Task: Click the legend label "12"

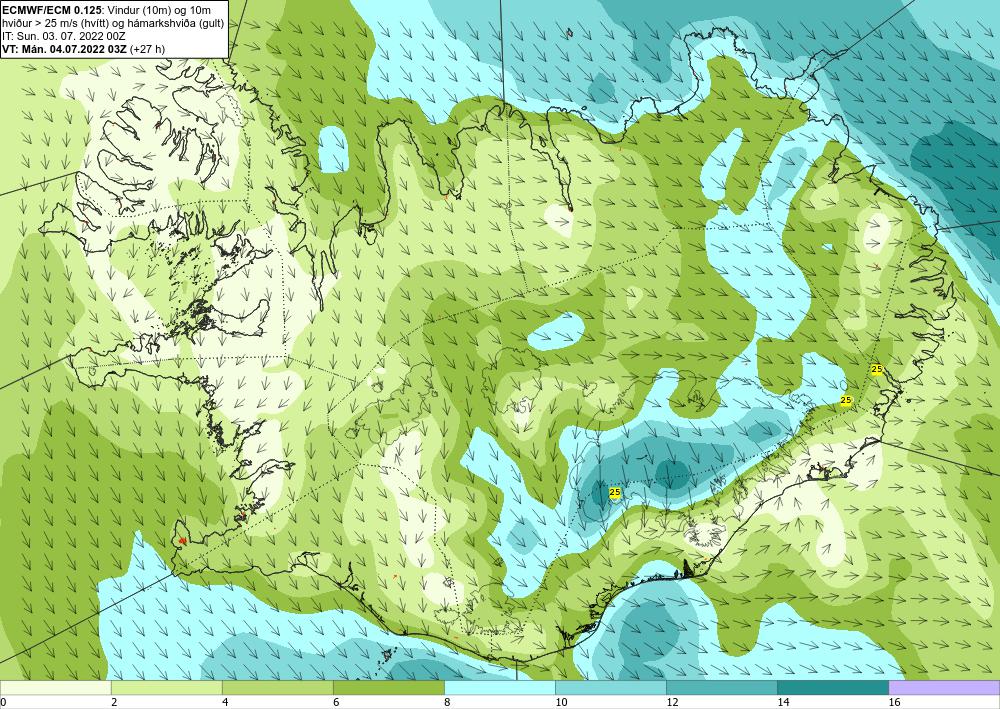Action: pos(671,702)
